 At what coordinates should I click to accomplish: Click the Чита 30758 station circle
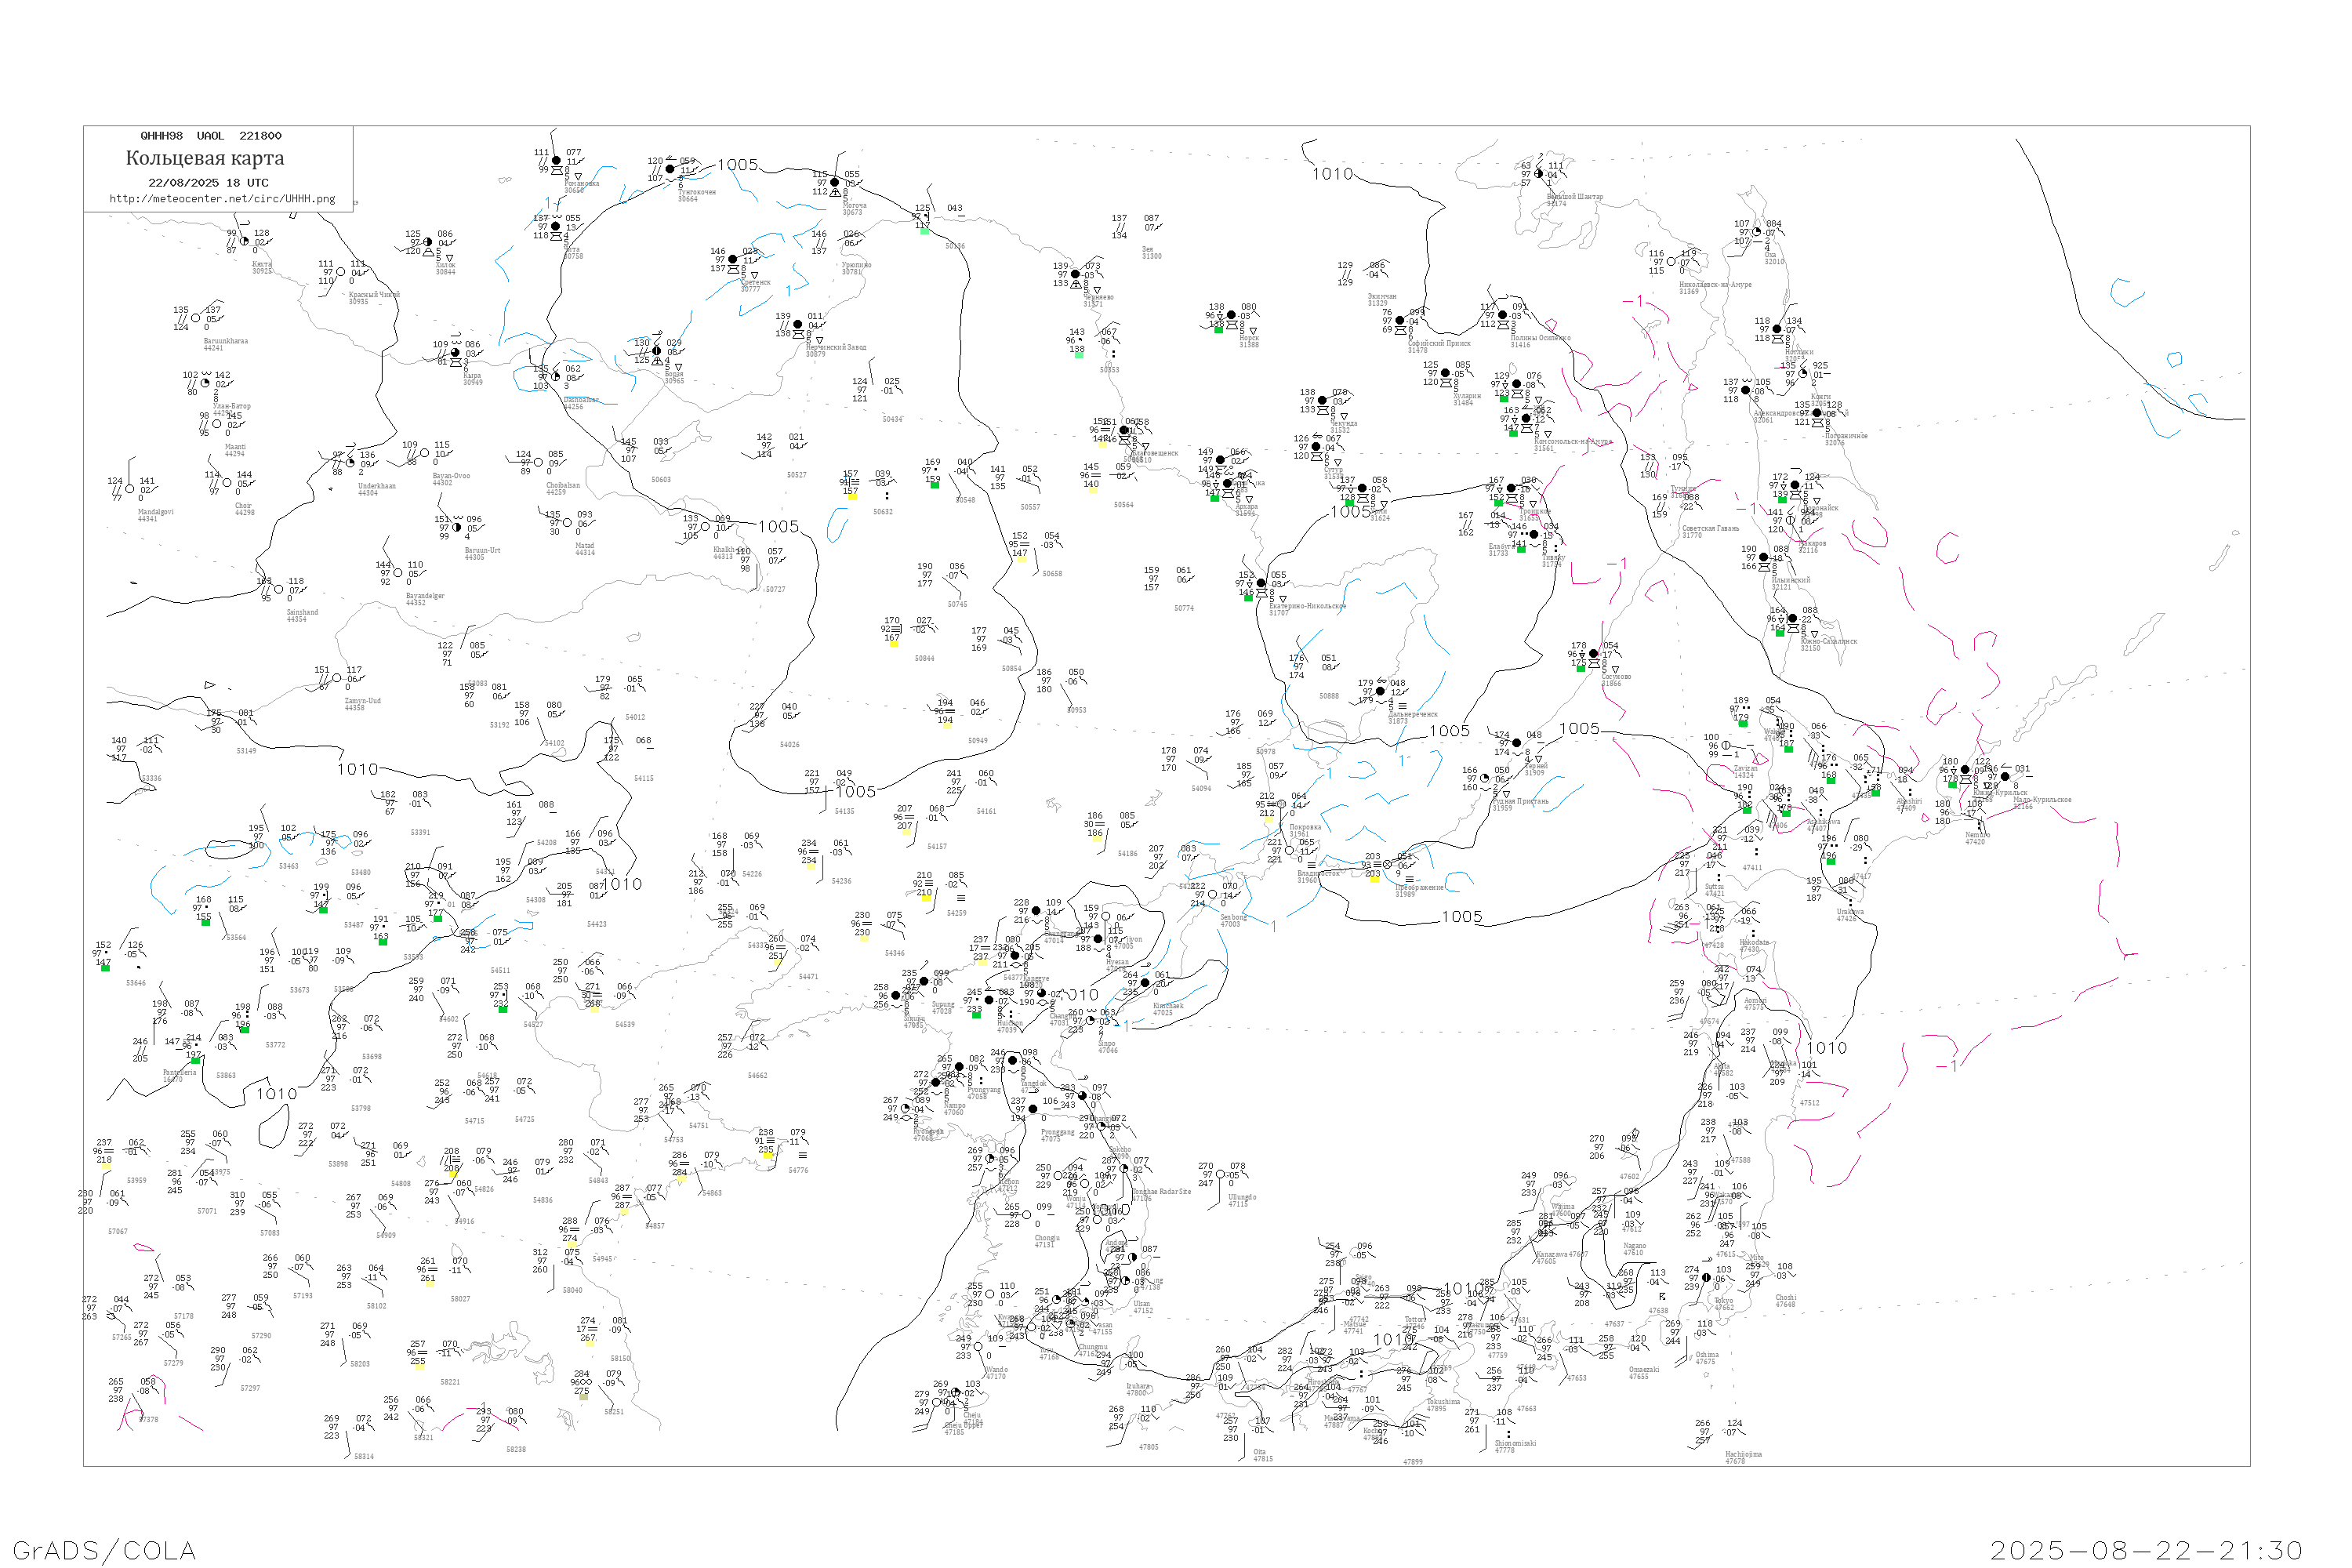coord(556,227)
